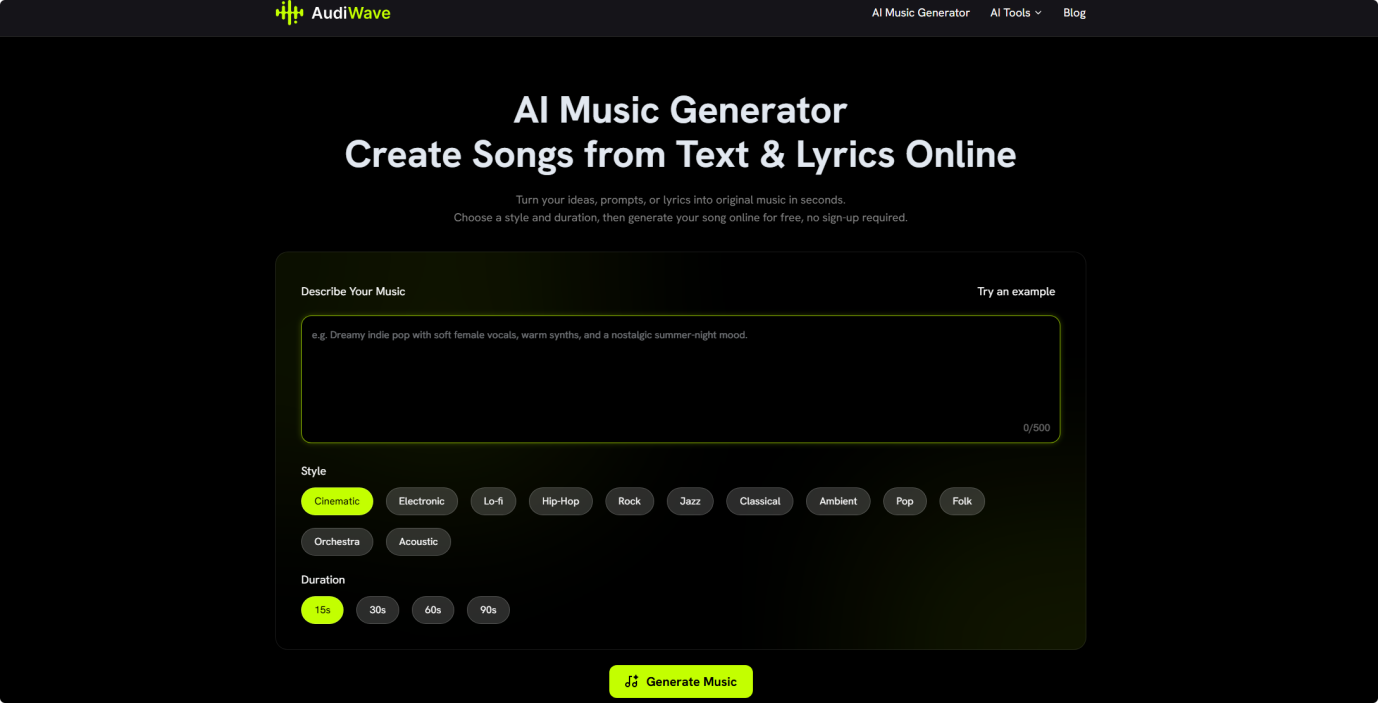Click the 0/500 character counter

point(1036,428)
